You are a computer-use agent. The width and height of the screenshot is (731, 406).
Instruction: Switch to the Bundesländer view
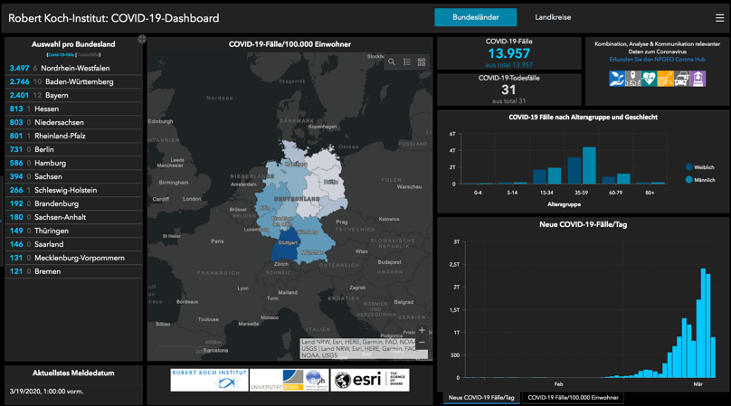coord(476,17)
